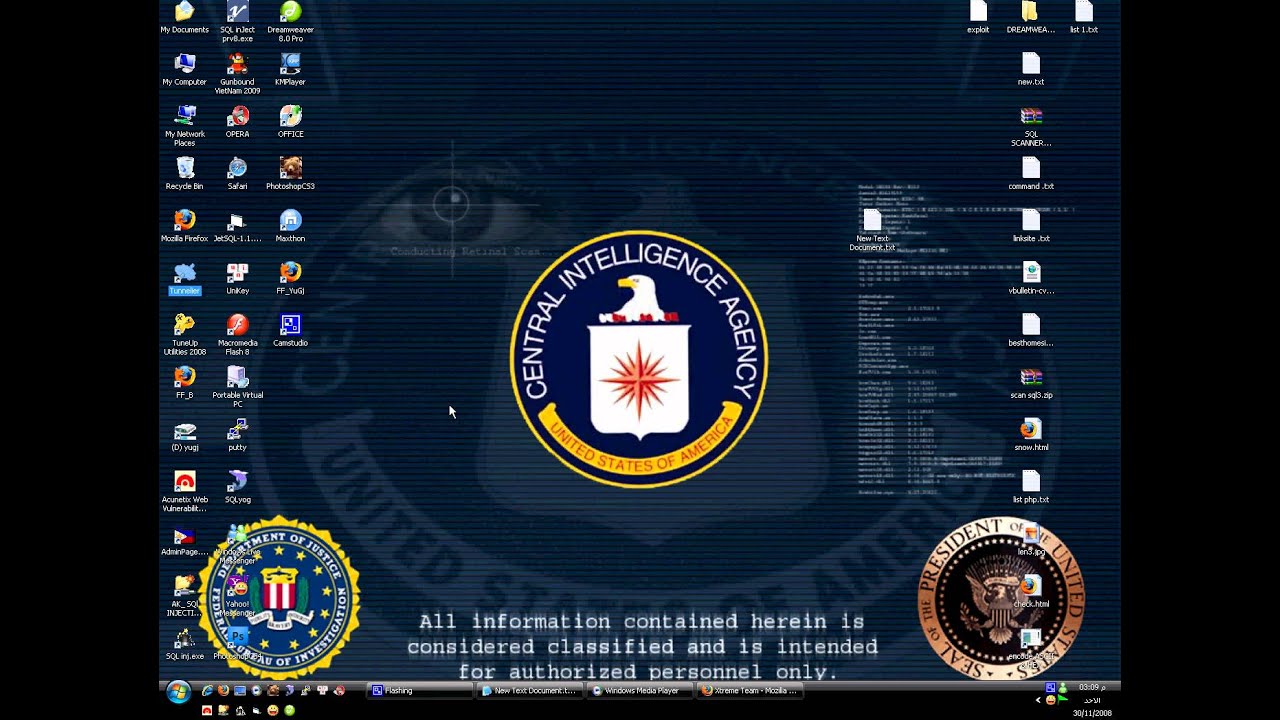The image size is (1280, 720).
Task: Launch UniKey desktop shortcut
Action: [237, 279]
